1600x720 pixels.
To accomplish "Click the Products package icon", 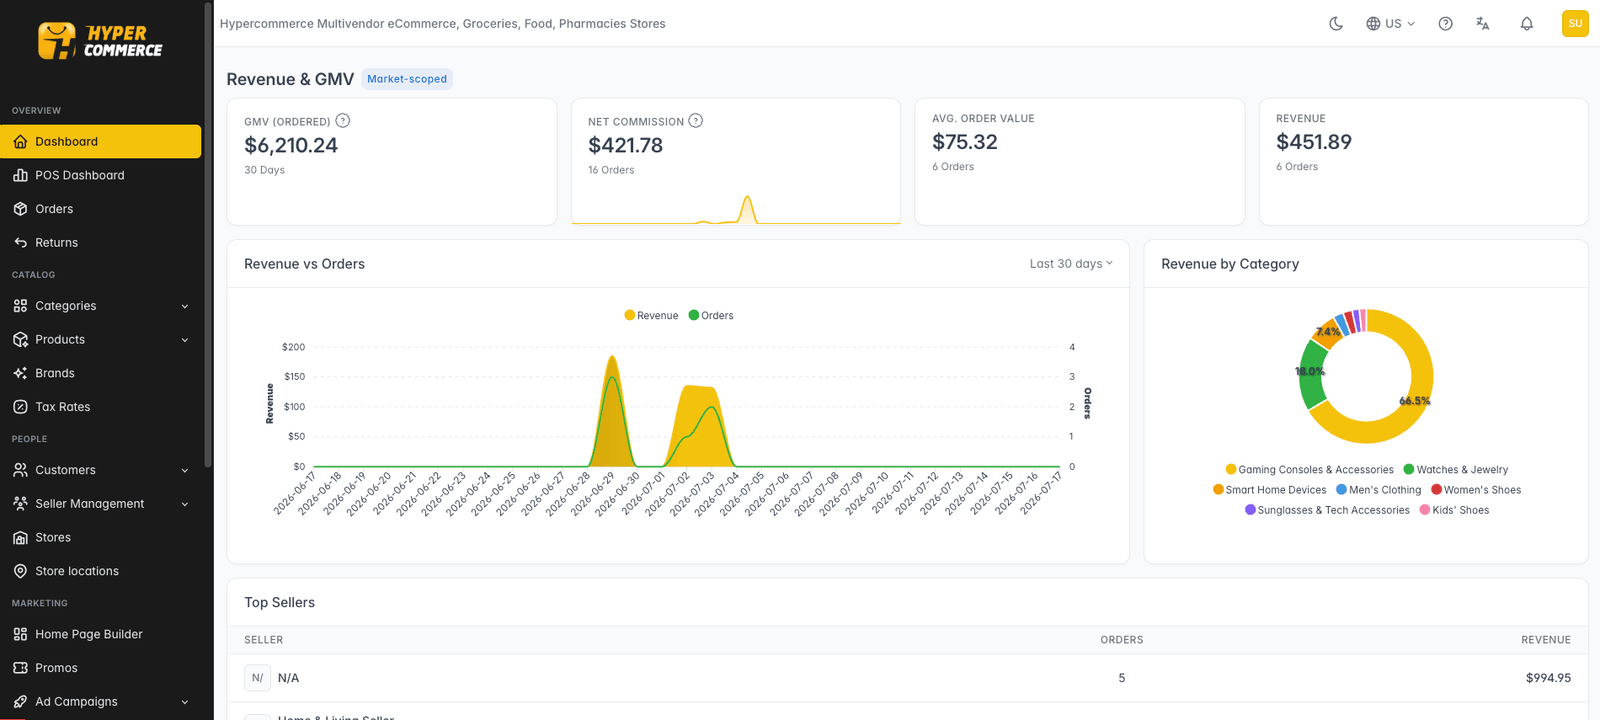I will click(x=20, y=340).
